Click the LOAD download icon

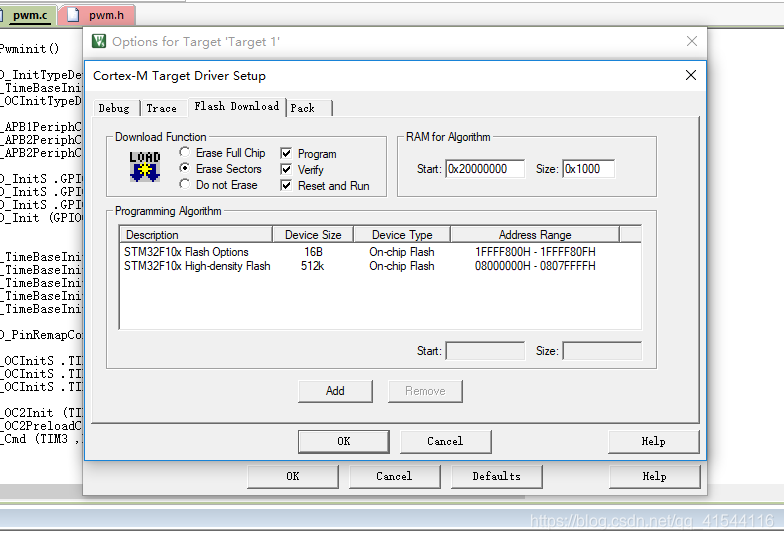point(144,166)
